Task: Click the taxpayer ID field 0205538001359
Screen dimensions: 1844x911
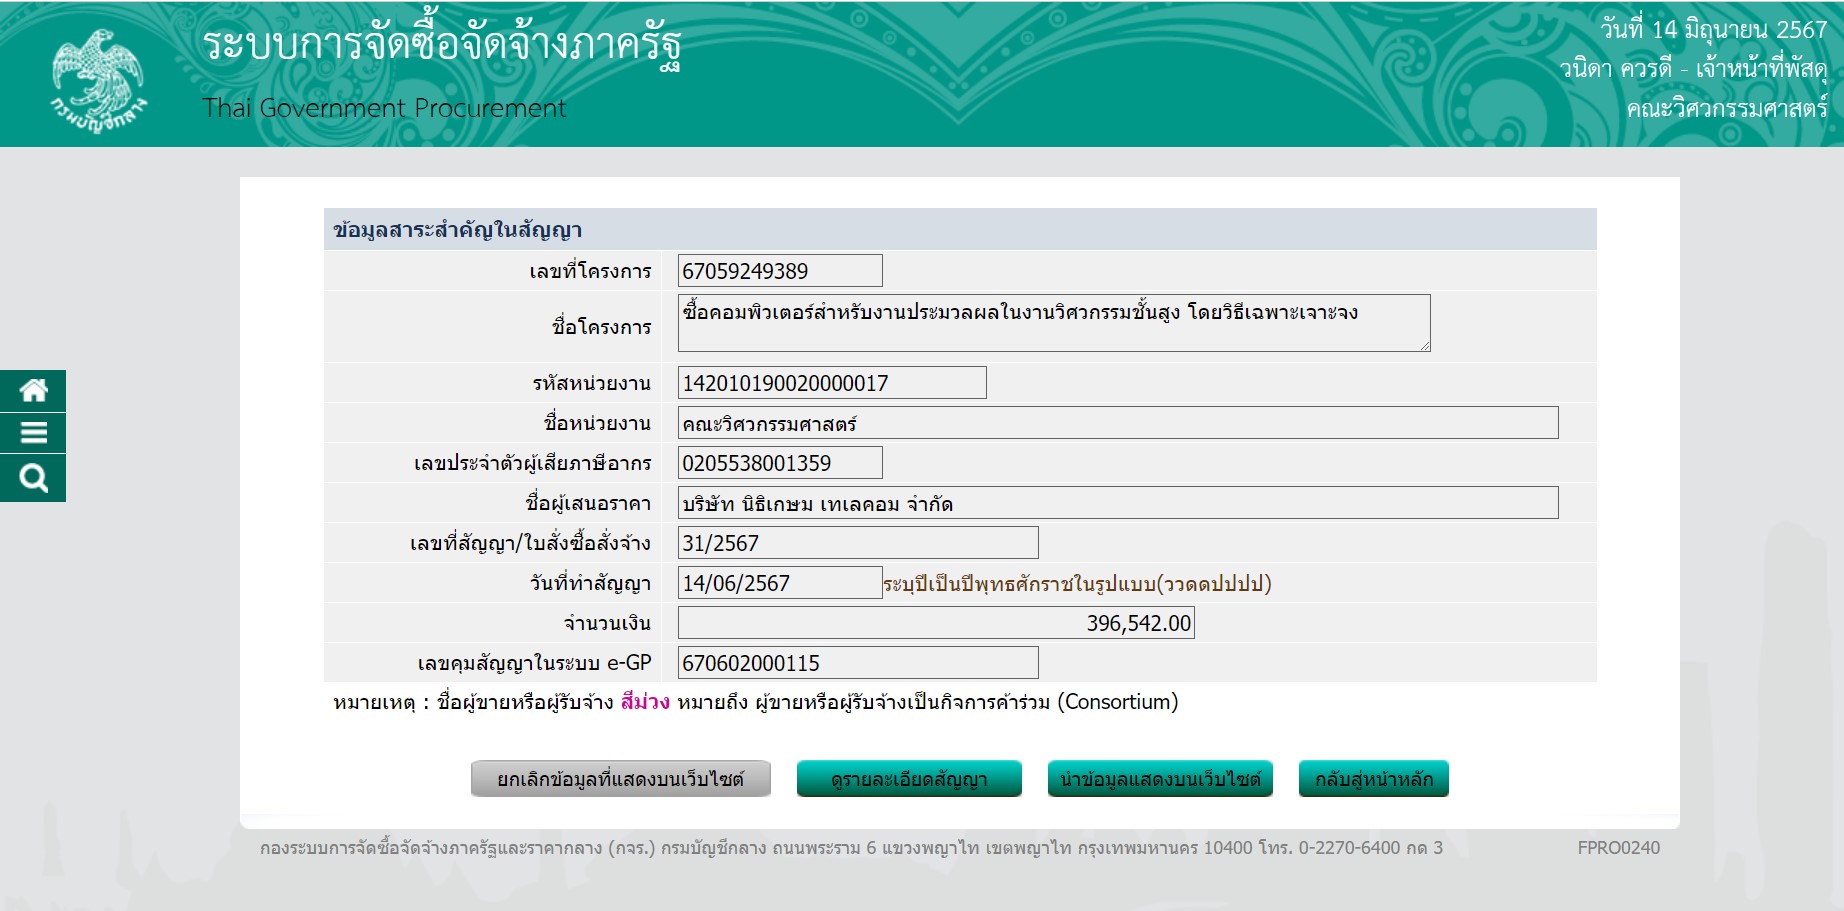Action: 779,463
